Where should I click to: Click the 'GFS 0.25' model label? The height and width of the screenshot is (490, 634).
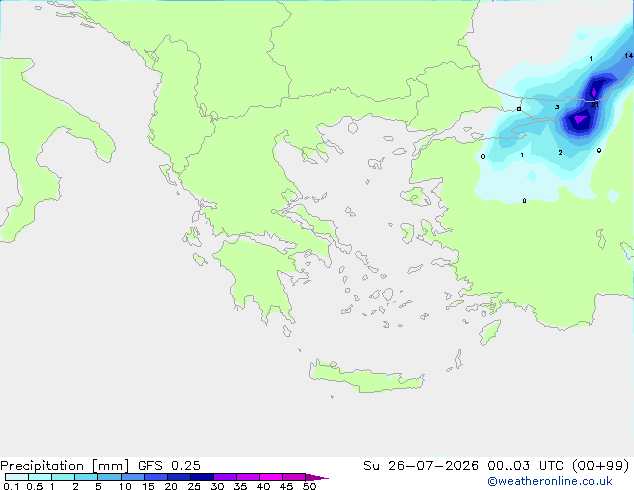[x=169, y=466]
